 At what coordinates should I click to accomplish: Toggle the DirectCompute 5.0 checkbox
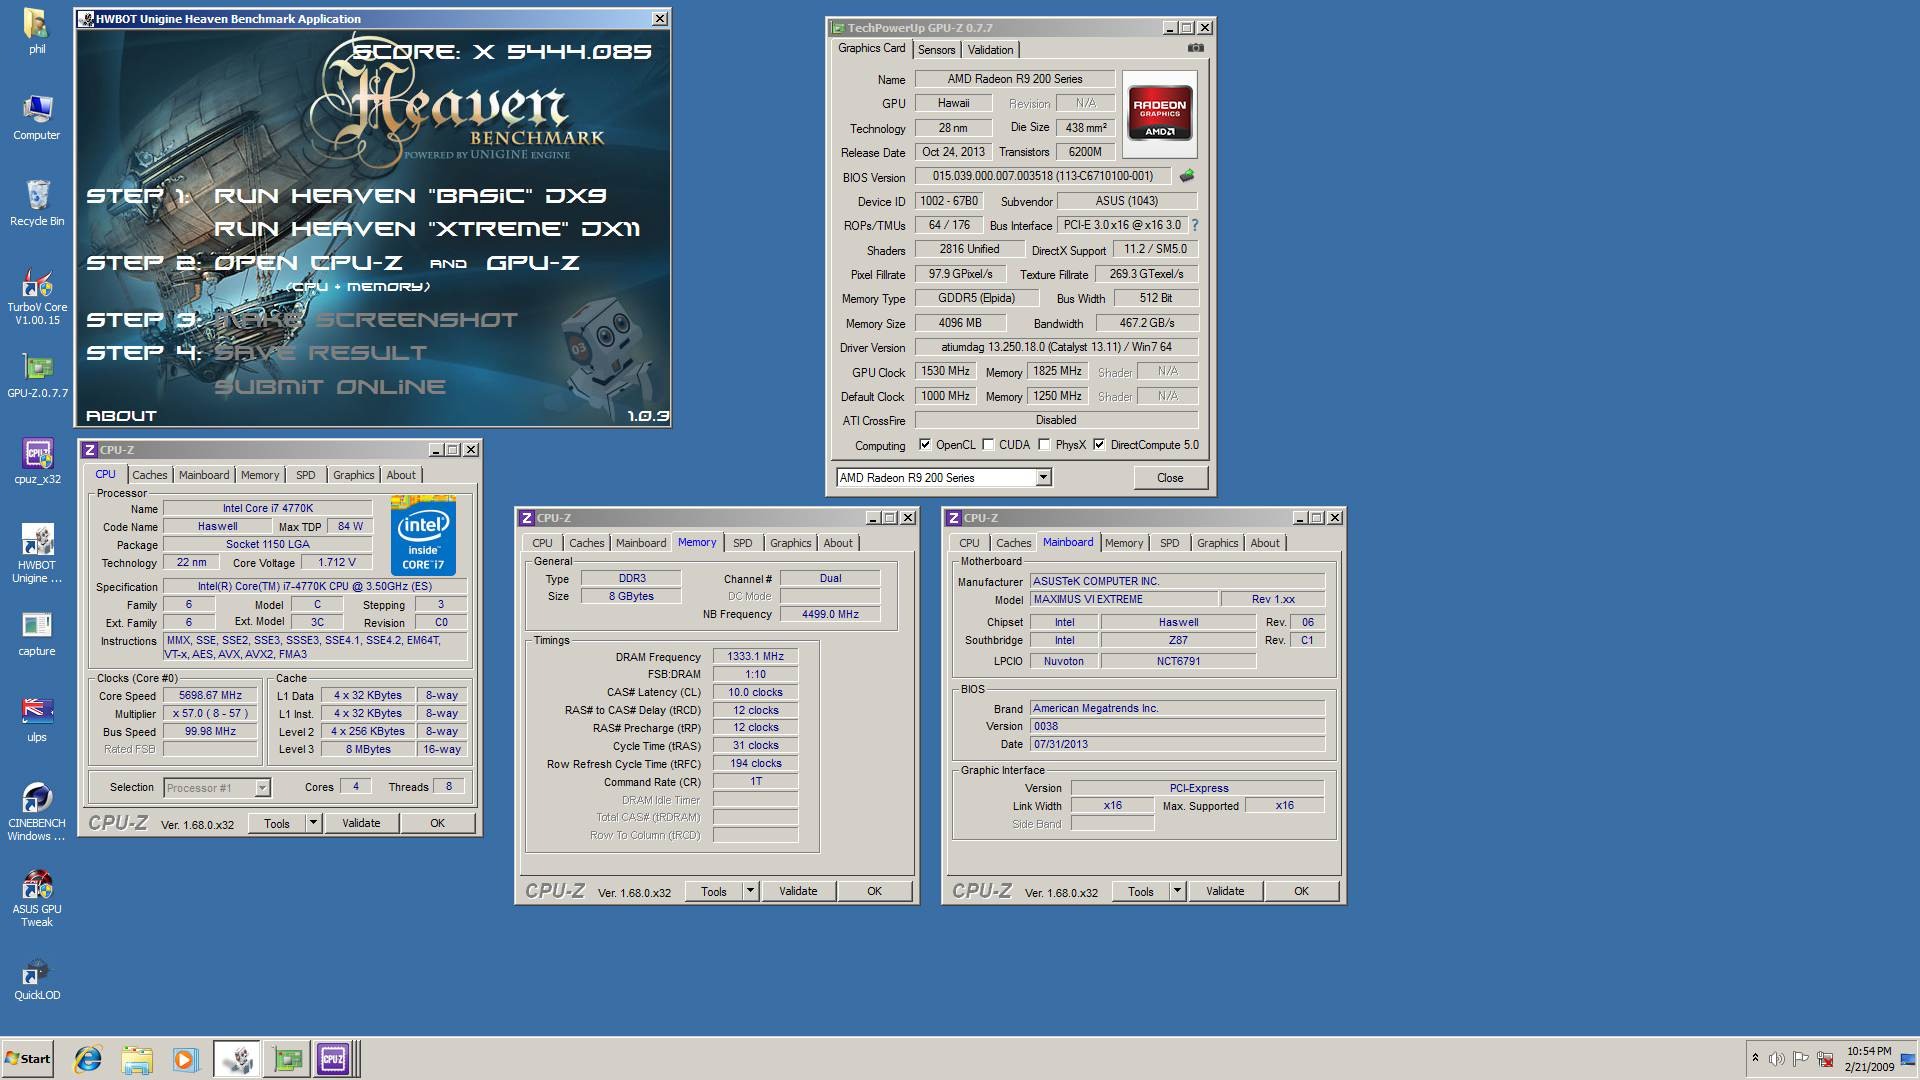1099,445
